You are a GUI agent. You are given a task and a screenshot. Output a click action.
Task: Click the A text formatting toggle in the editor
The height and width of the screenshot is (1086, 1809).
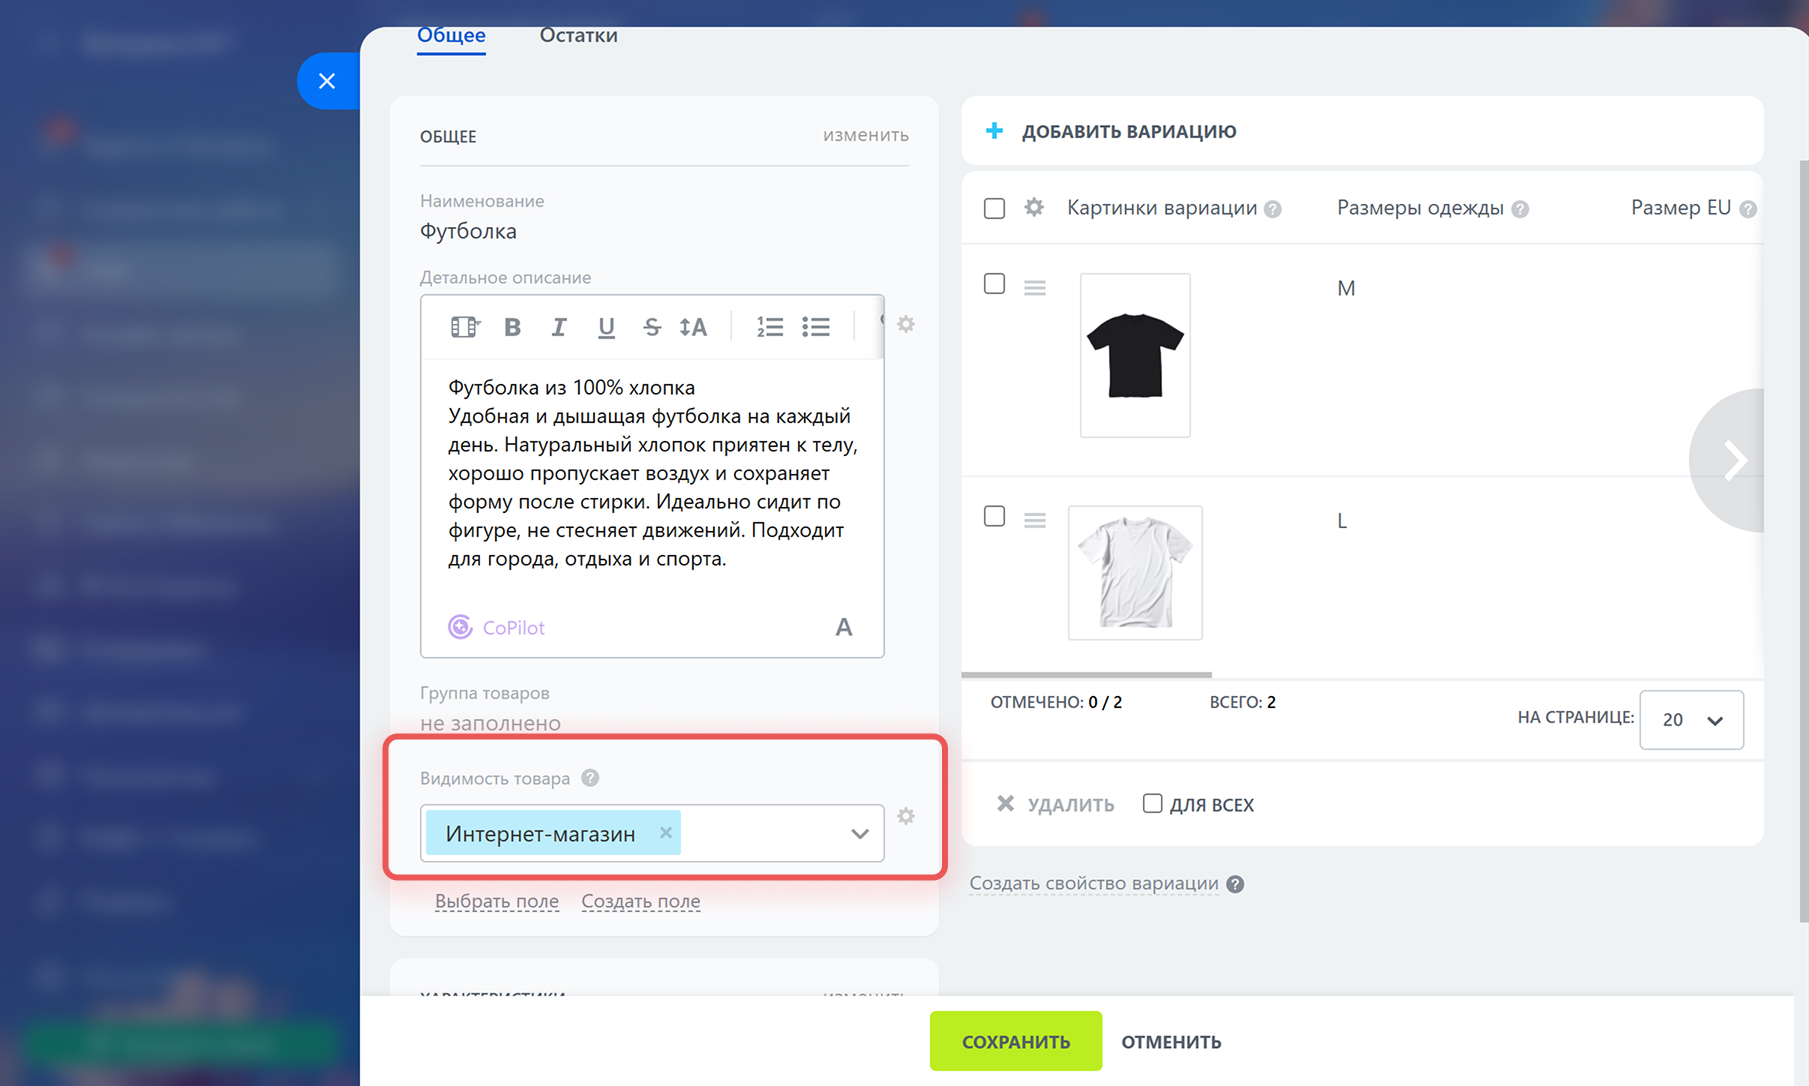point(844,627)
